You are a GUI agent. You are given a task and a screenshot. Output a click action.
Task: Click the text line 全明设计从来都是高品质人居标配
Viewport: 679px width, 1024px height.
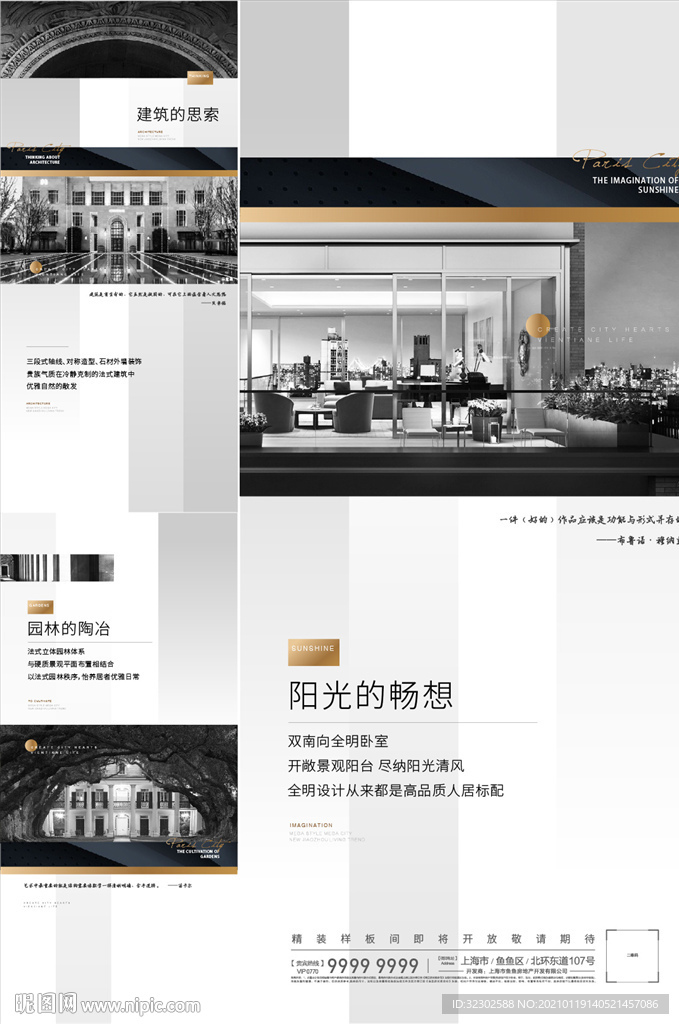coord(396,791)
